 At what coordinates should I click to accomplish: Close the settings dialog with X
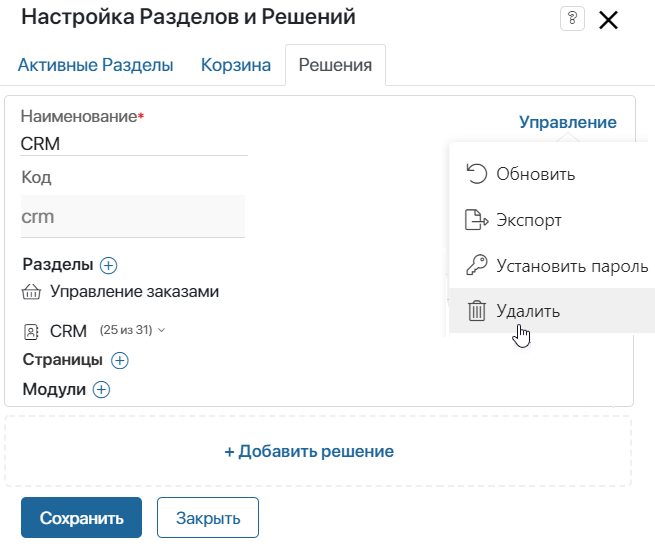pos(608,20)
